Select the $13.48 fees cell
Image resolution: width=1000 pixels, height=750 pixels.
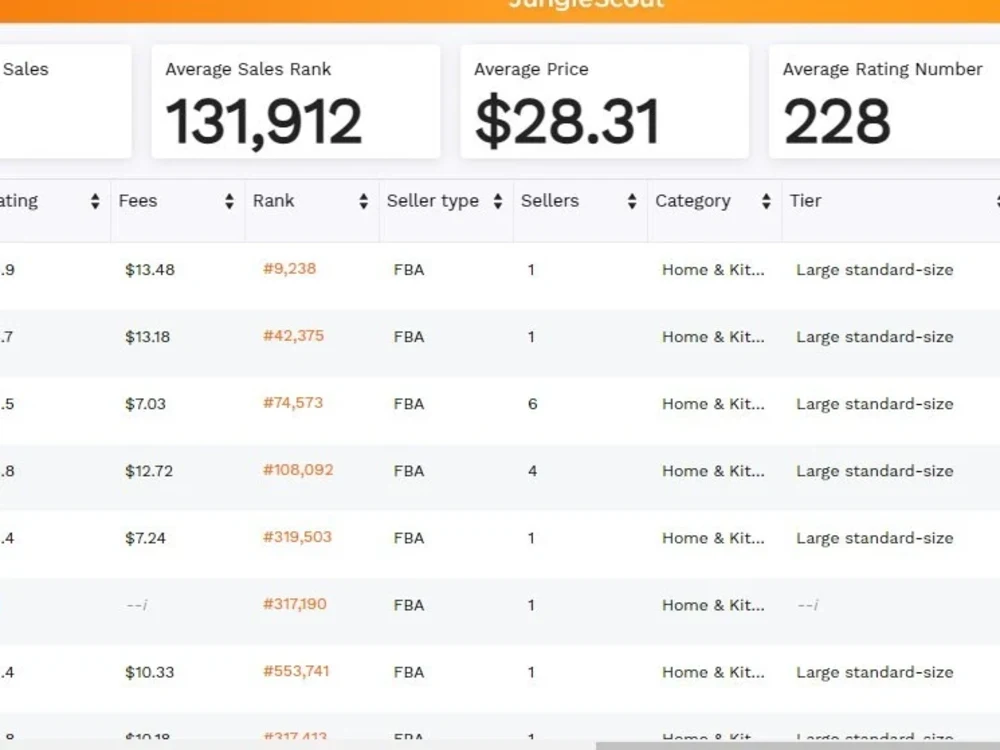(150, 270)
